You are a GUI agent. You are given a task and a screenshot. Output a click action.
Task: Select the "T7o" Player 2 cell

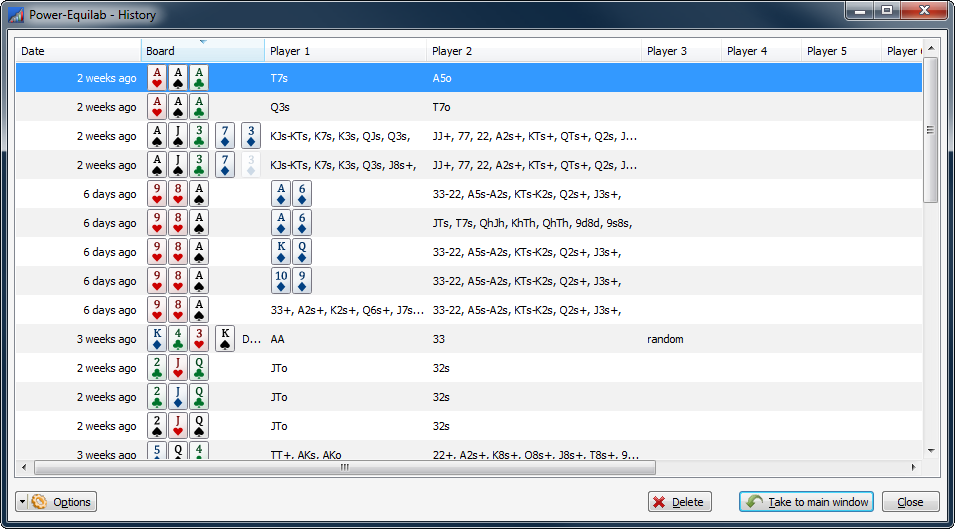pos(442,107)
